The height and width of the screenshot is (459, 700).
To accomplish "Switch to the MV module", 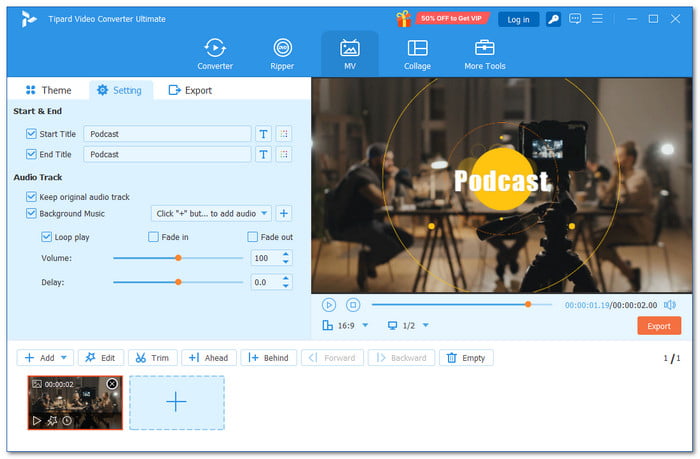I will (x=350, y=54).
